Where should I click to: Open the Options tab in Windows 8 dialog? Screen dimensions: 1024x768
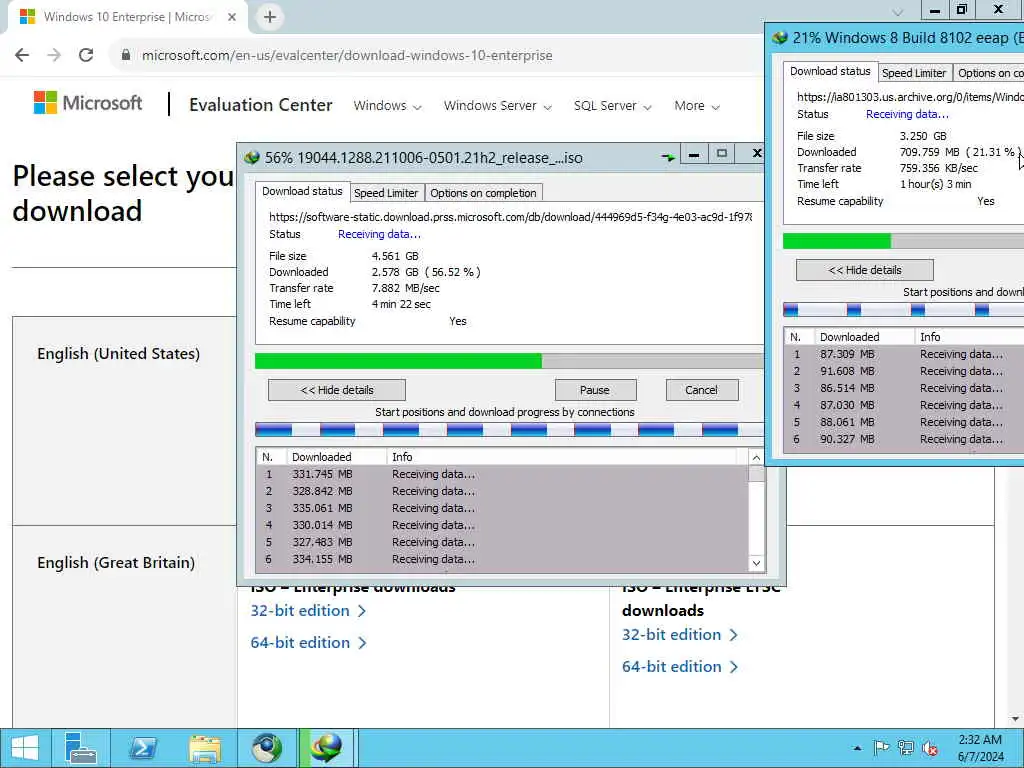(988, 73)
